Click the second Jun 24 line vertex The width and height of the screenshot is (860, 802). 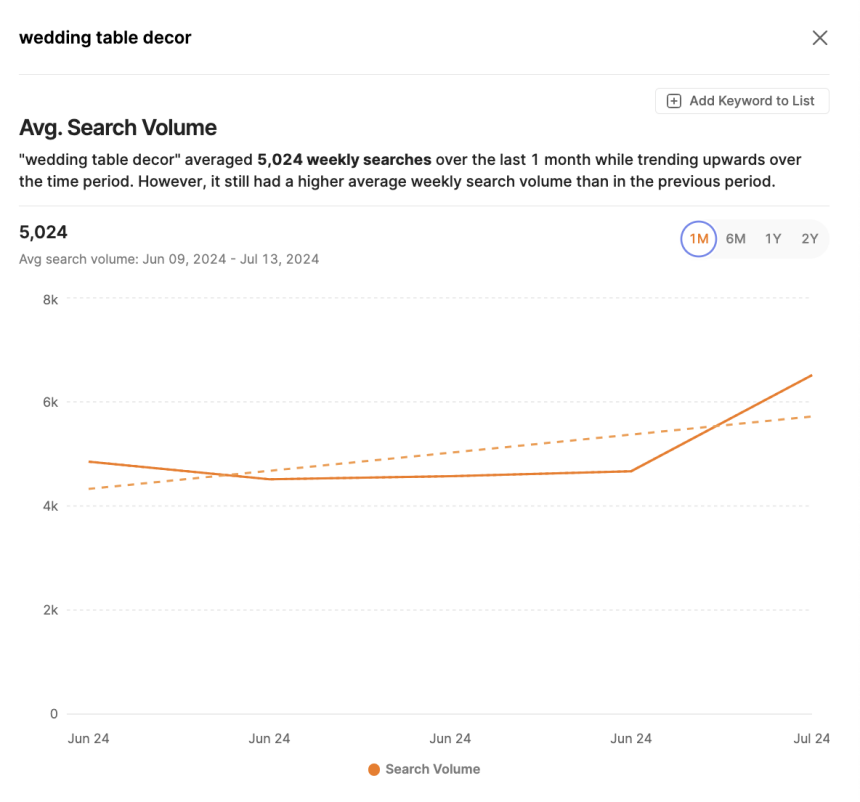tap(269, 479)
